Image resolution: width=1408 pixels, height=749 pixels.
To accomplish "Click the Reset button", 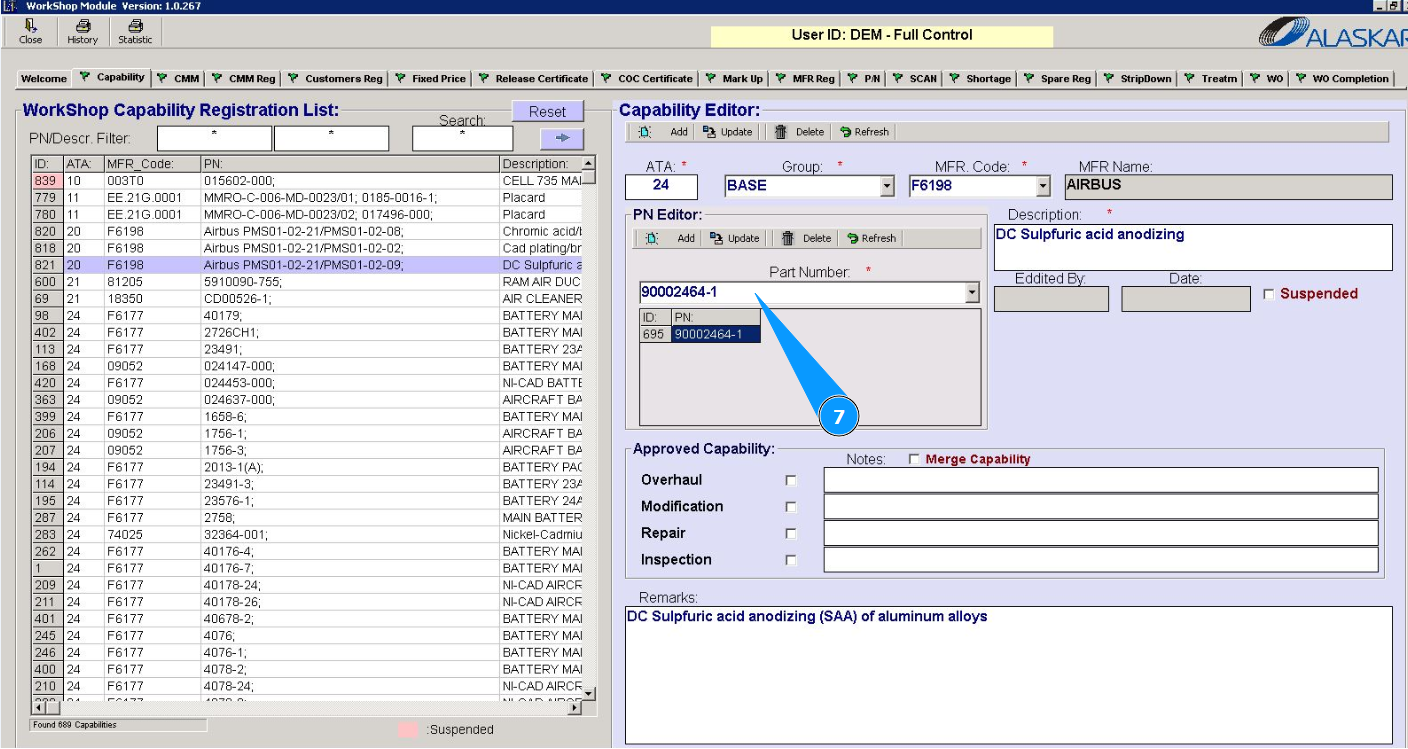I will [547, 112].
